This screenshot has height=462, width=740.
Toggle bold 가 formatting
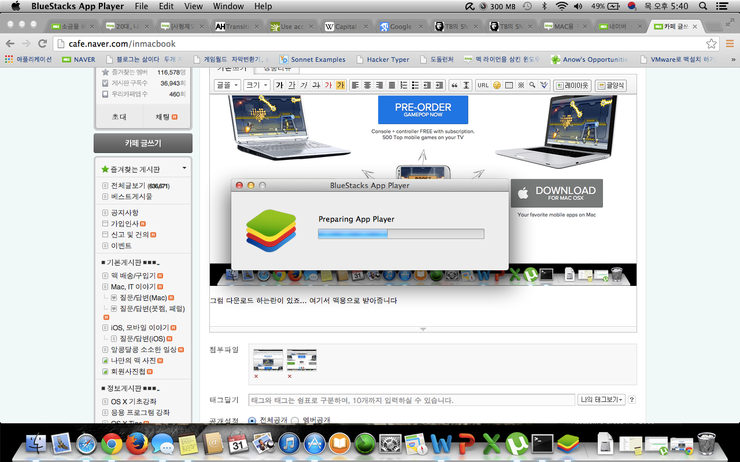point(279,85)
